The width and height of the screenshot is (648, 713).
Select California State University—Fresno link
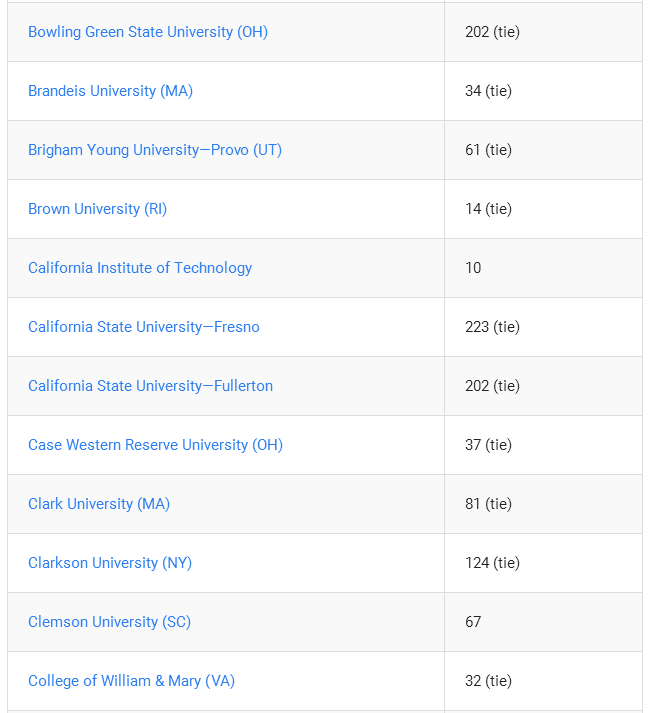(144, 327)
